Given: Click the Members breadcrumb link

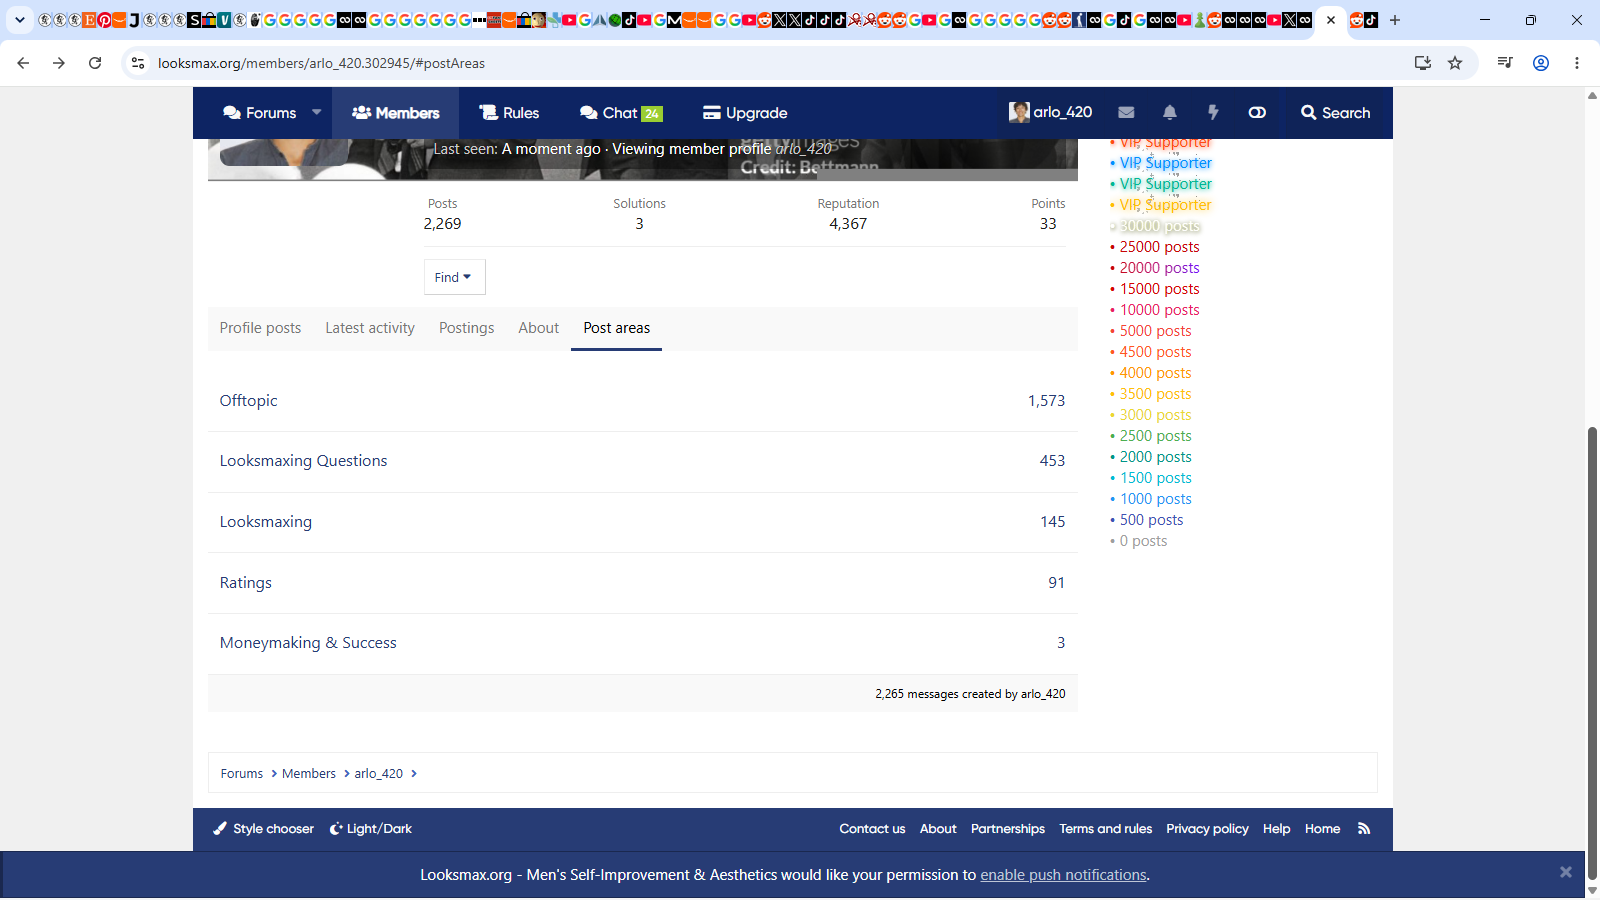Looking at the screenshot, I should click(309, 774).
